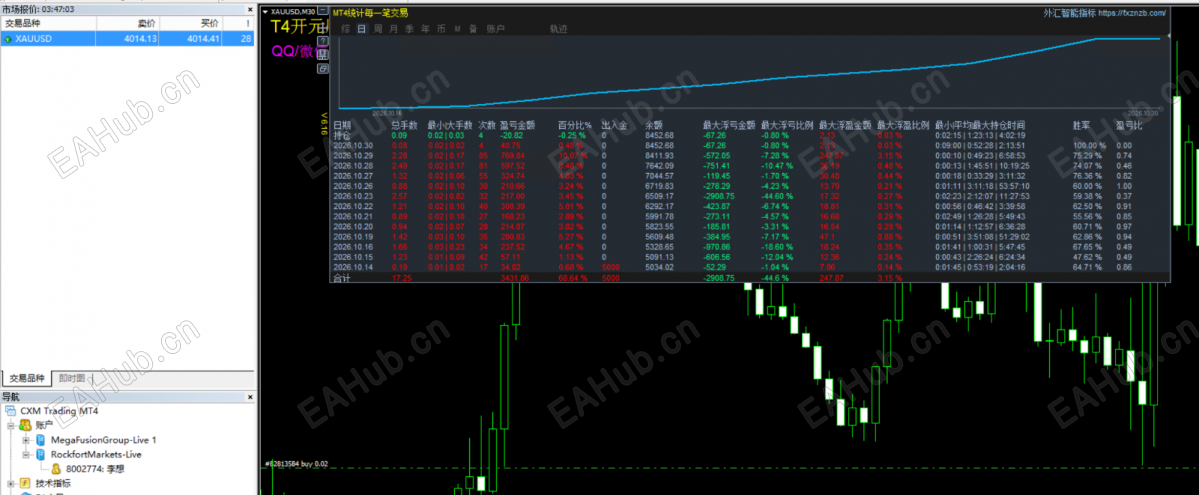Click the XAUUSD green arrow icon in Market Watch
Viewport: 1199px width, 495px height.
tap(8, 37)
